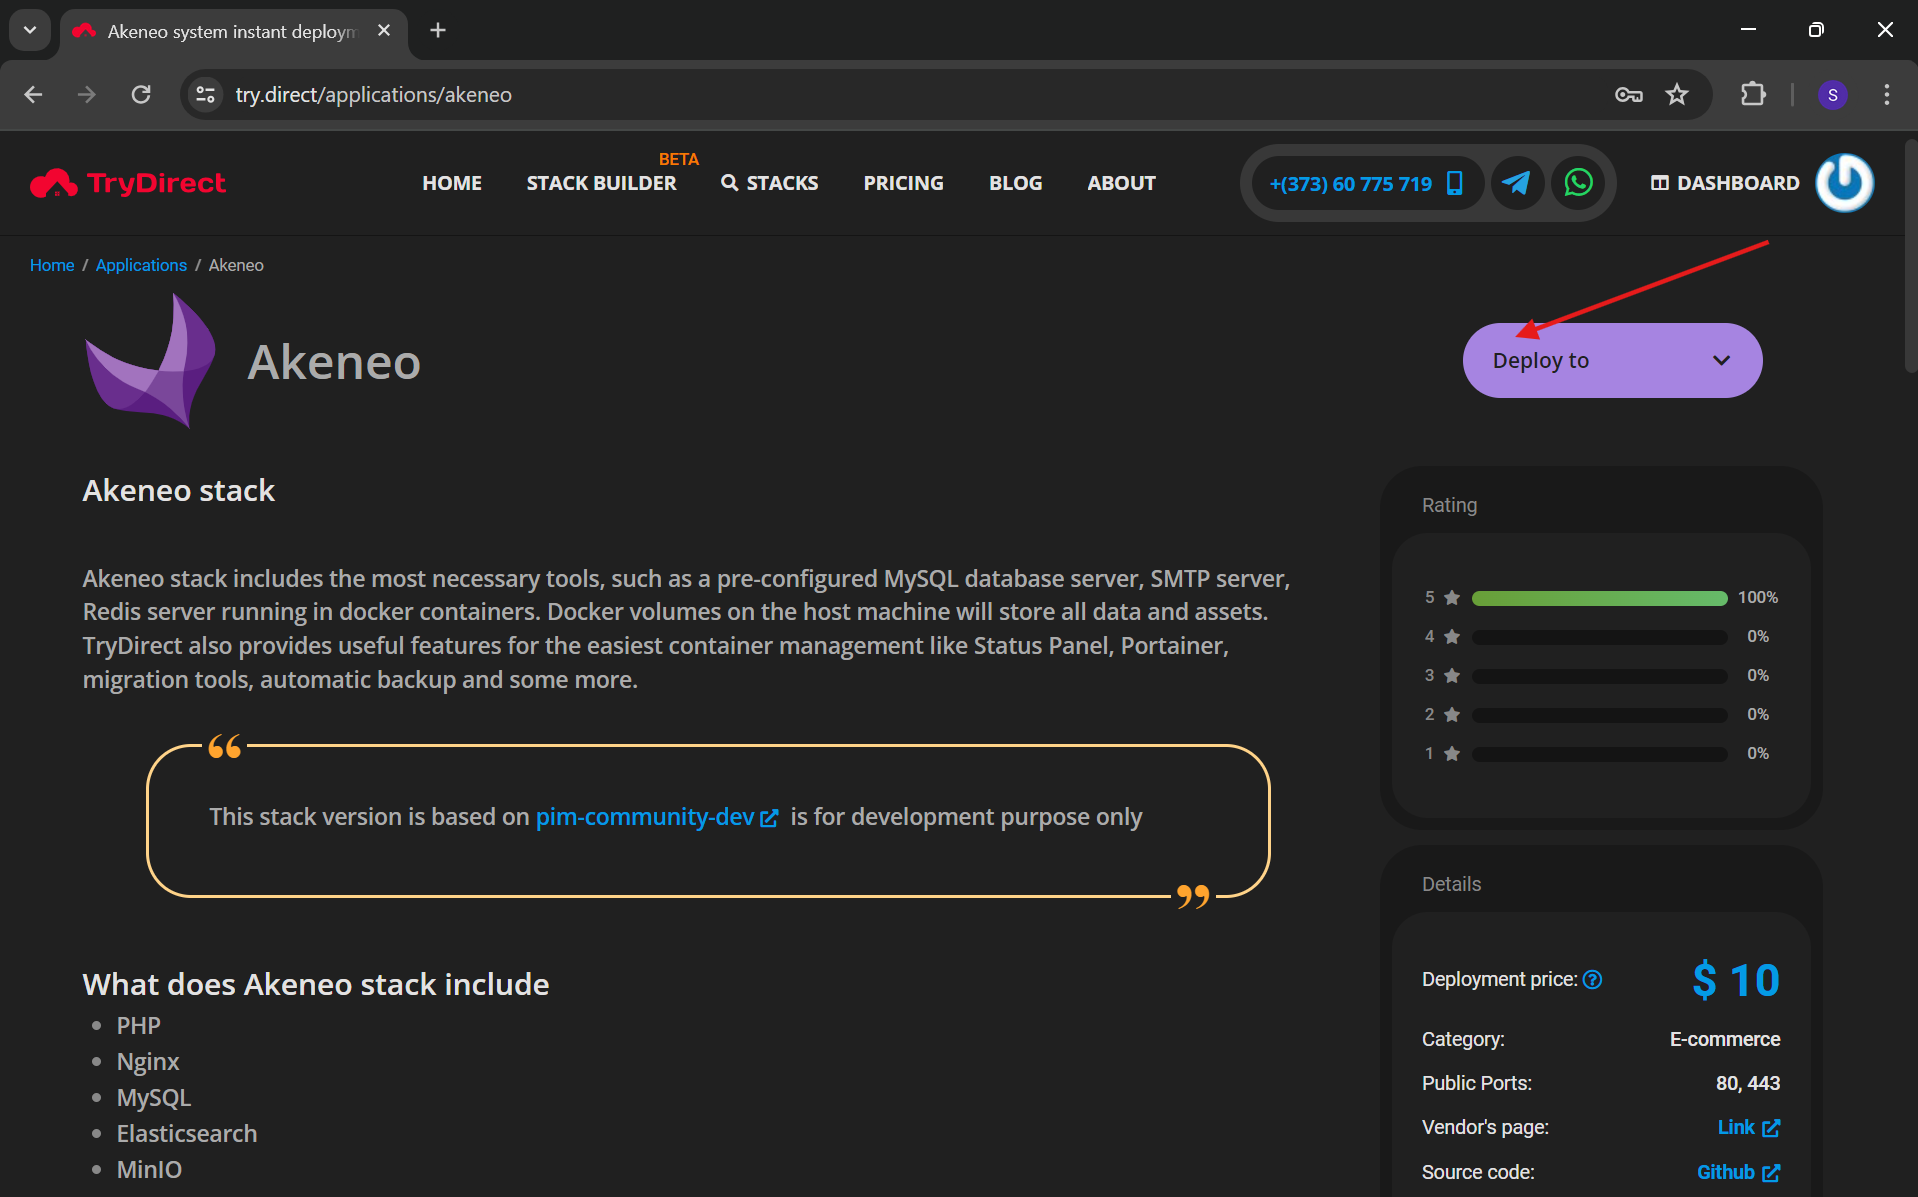
Task: Click the 'Akeneo stack' heading
Action: point(178,491)
